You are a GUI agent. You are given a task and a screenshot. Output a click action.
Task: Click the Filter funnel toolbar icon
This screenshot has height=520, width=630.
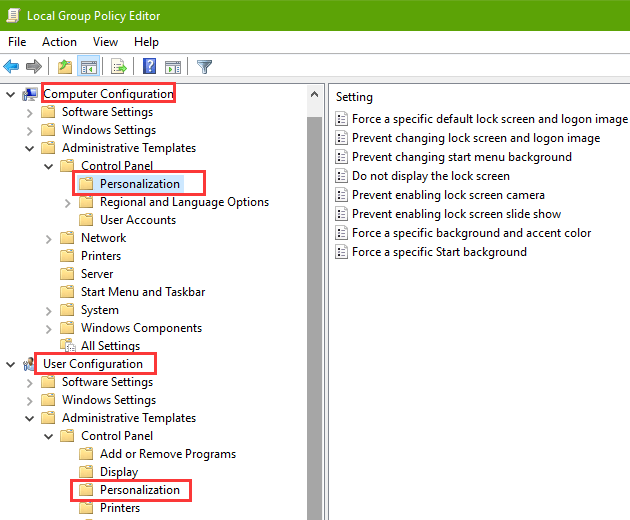(x=204, y=66)
